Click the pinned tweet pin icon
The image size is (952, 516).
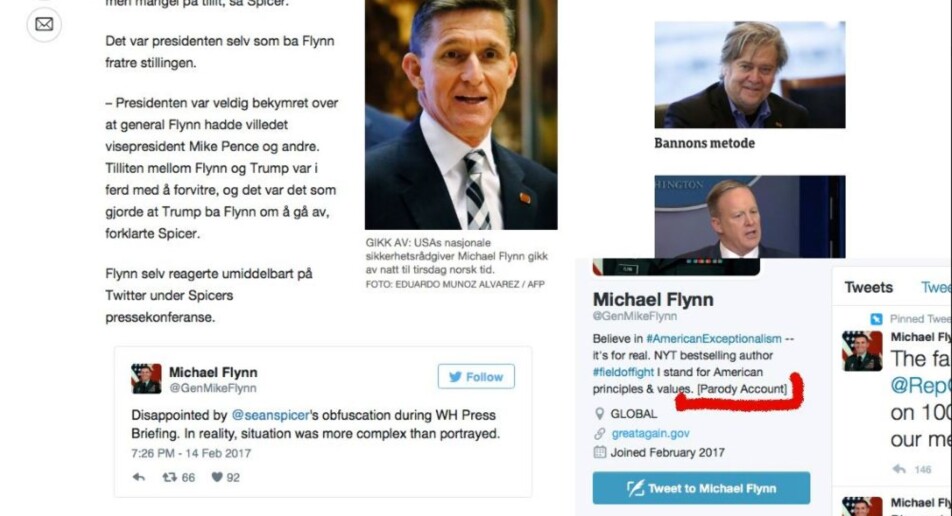point(876,319)
